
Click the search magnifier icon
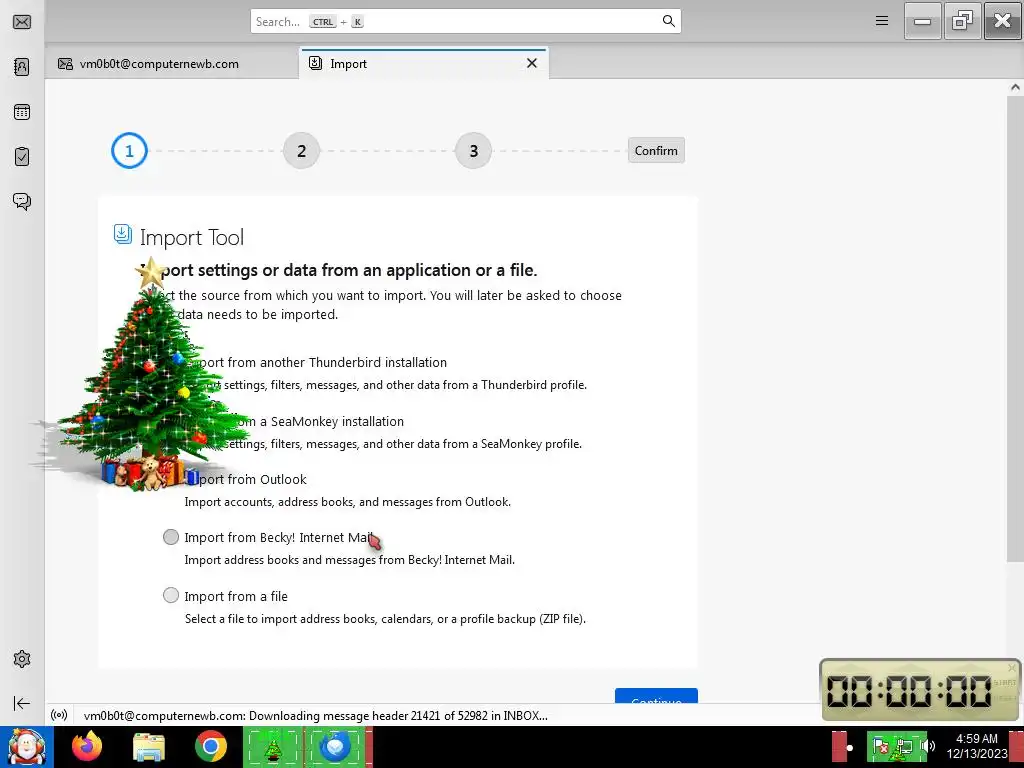pyautogui.click(x=668, y=21)
